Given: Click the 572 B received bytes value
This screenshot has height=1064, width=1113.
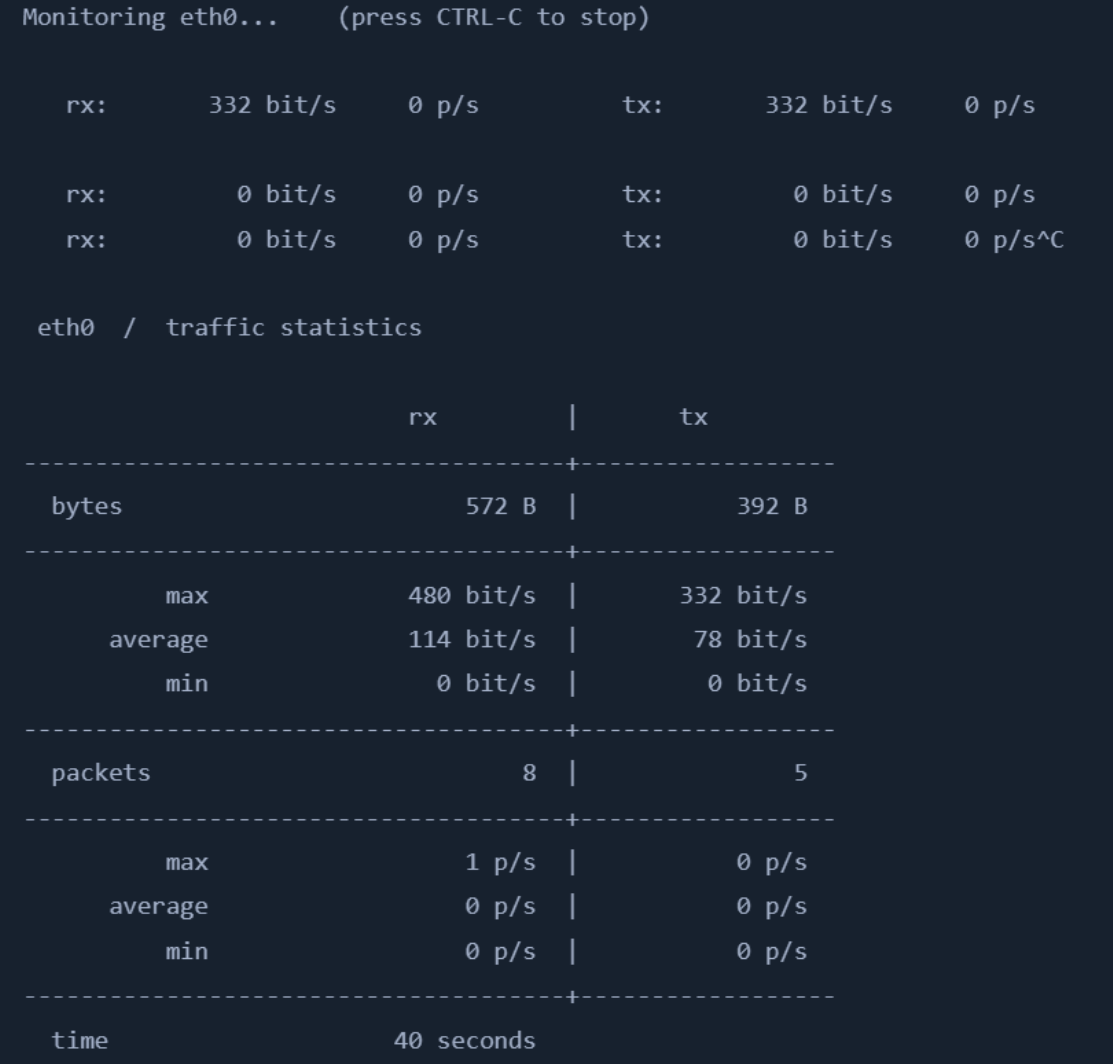Looking at the screenshot, I should pyautogui.click(x=500, y=506).
